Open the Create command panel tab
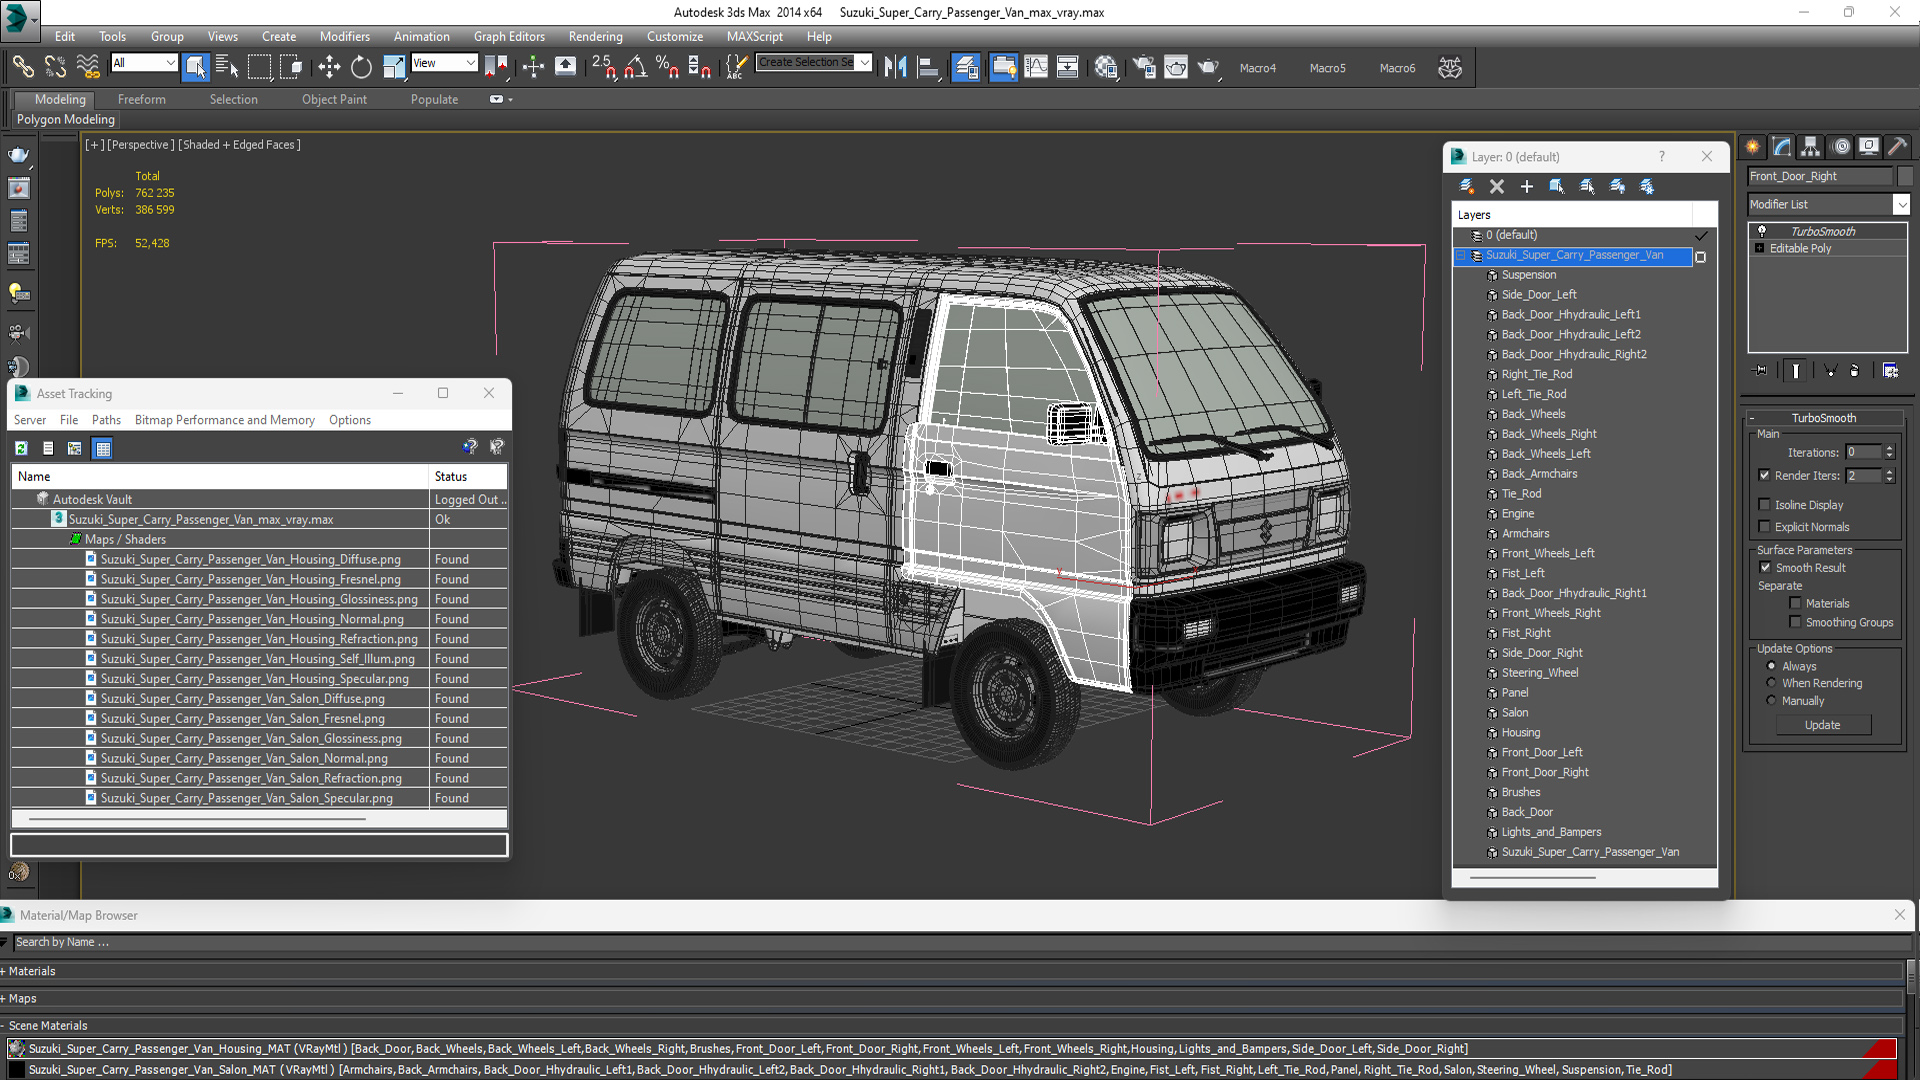The height and width of the screenshot is (1080, 1920). [x=1753, y=147]
